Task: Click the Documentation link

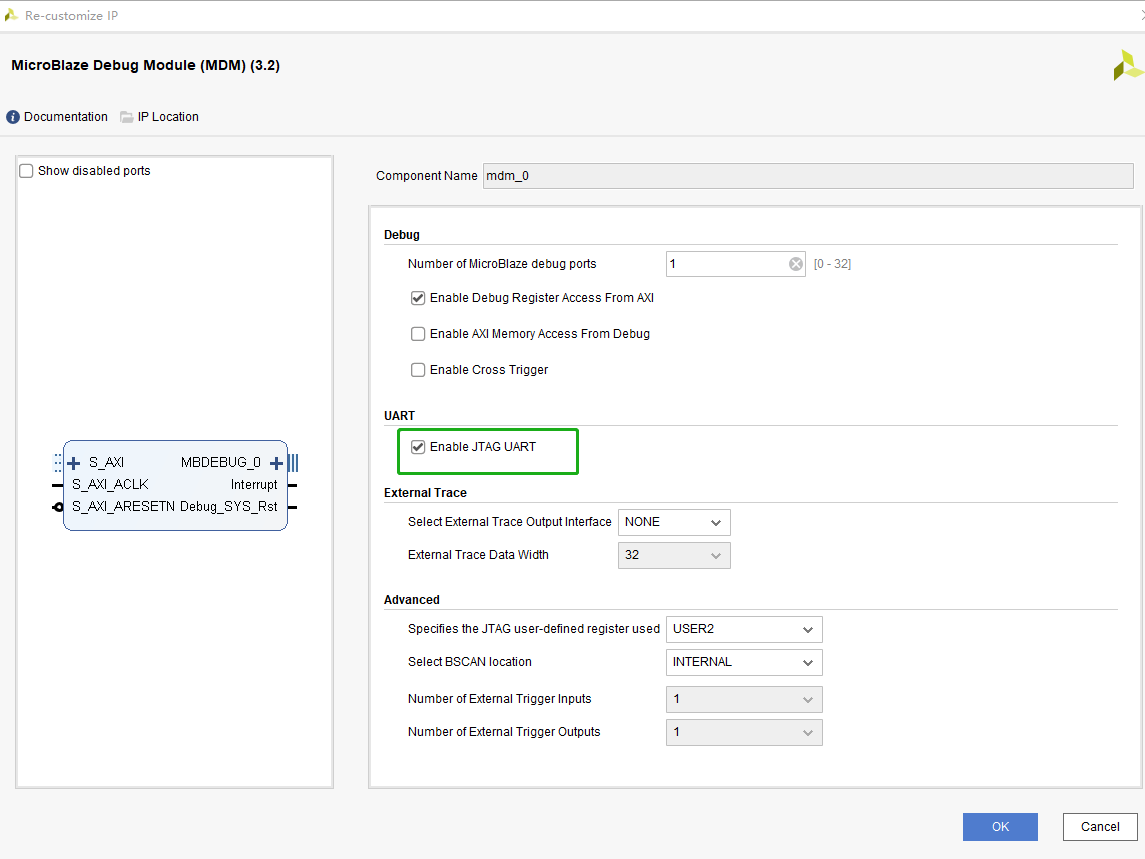Action: (x=66, y=117)
